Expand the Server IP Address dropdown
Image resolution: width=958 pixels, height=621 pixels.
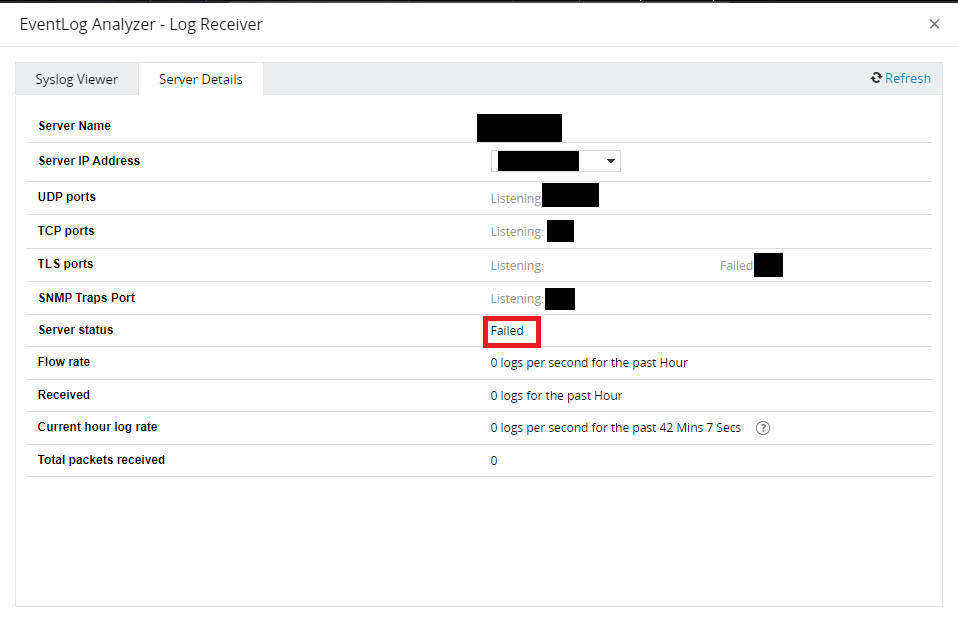(556, 161)
